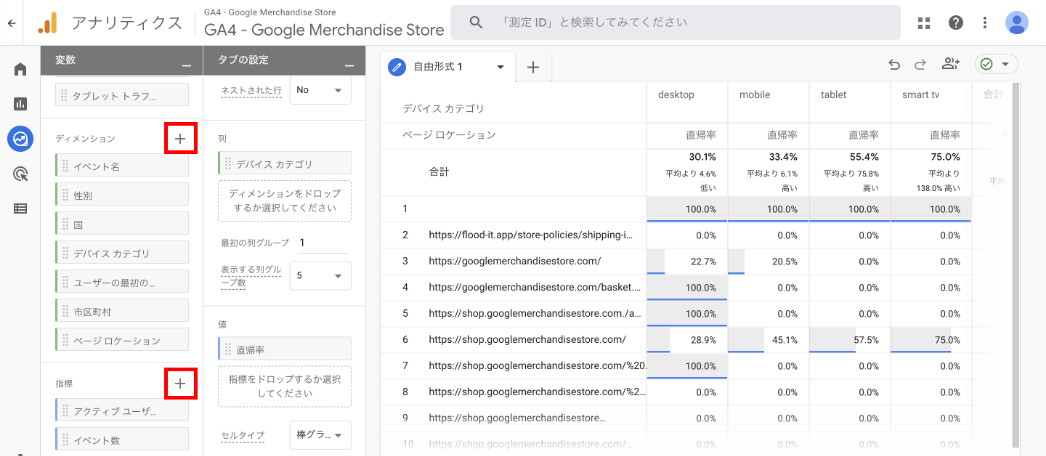Image resolution: width=1046 pixels, height=456 pixels.
Task: Open Explore sidebar icon
Action: 20,139
